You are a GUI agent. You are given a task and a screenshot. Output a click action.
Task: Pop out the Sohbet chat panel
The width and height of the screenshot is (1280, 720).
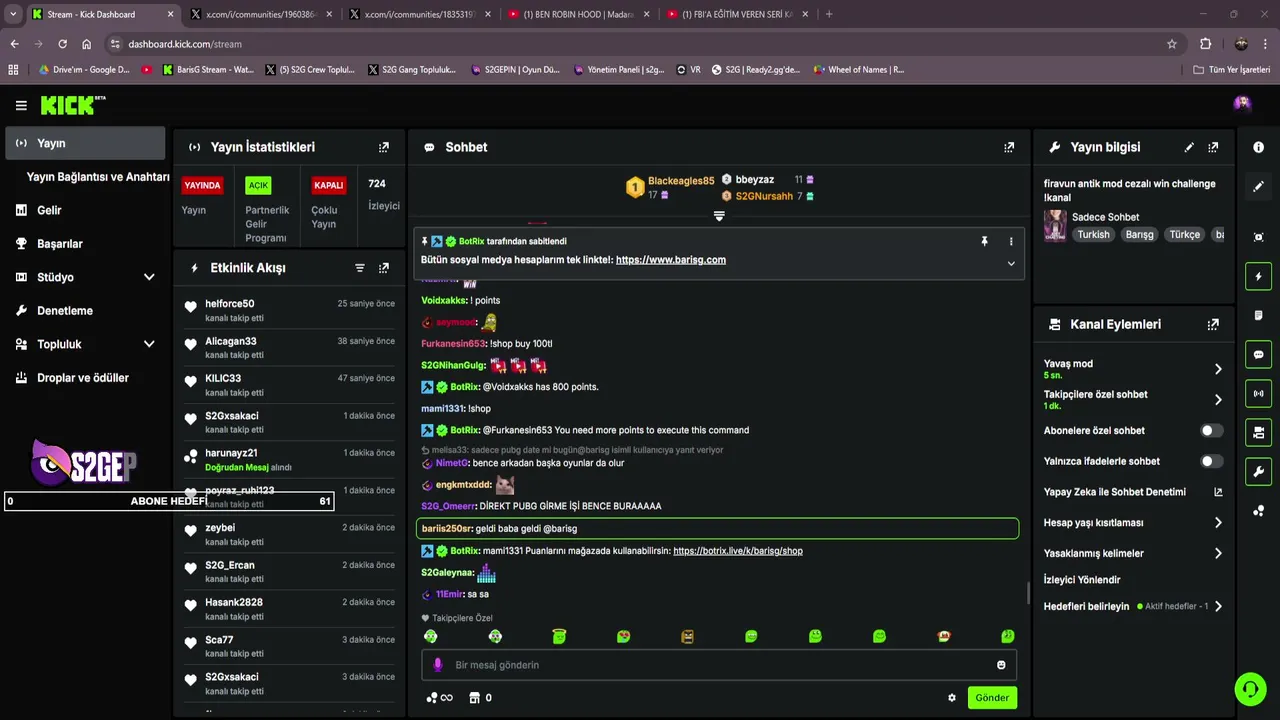tap(1009, 147)
